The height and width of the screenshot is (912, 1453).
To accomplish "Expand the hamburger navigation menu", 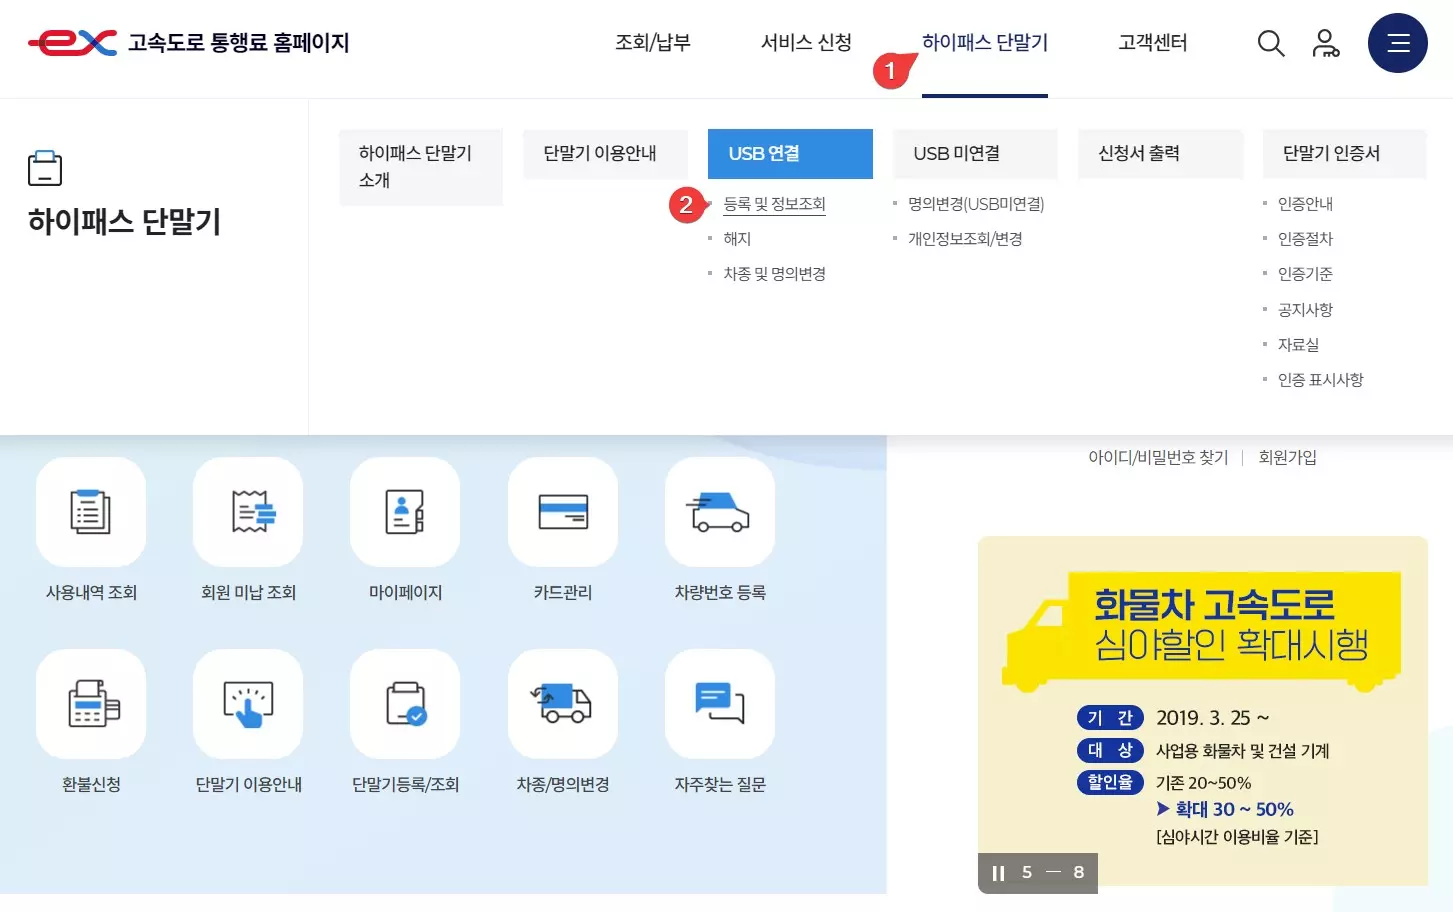I will [x=1397, y=43].
